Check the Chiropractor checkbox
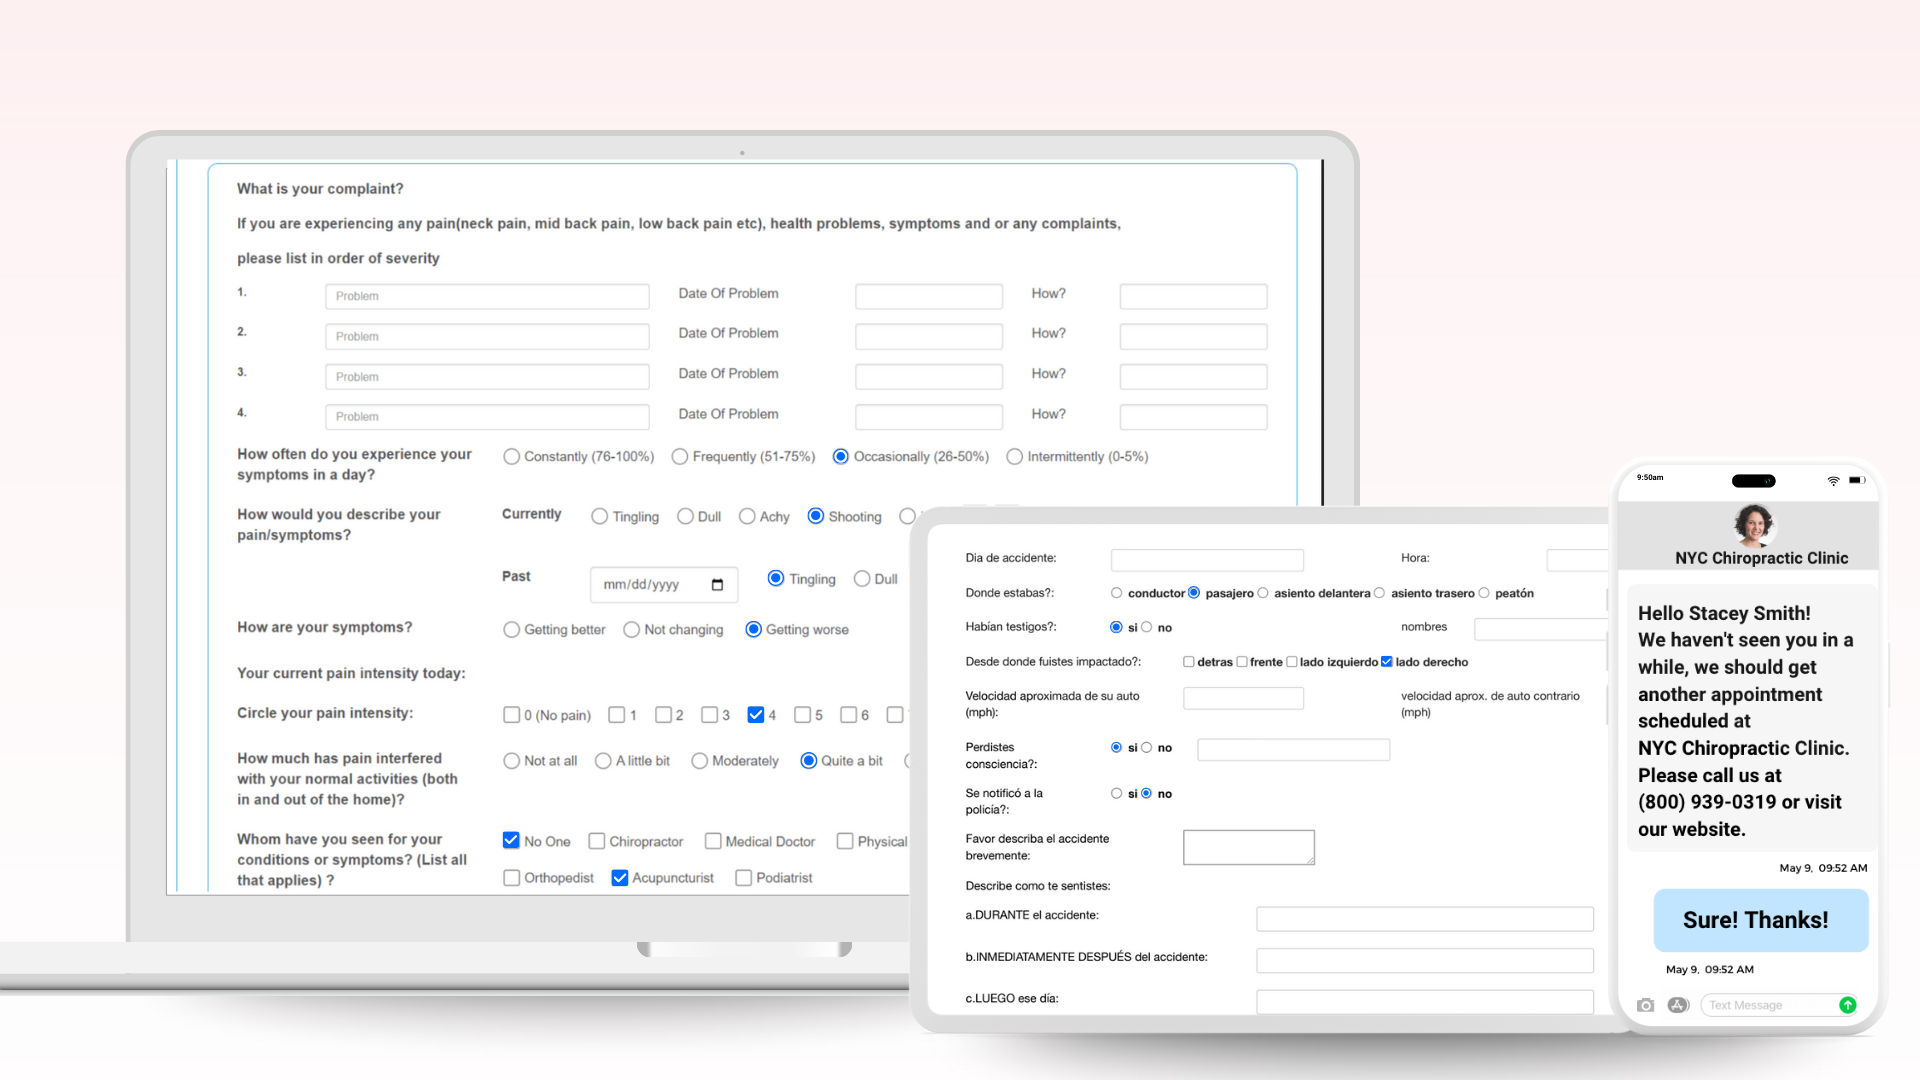The height and width of the screenshot is (1080, 1920). point(597,842)
